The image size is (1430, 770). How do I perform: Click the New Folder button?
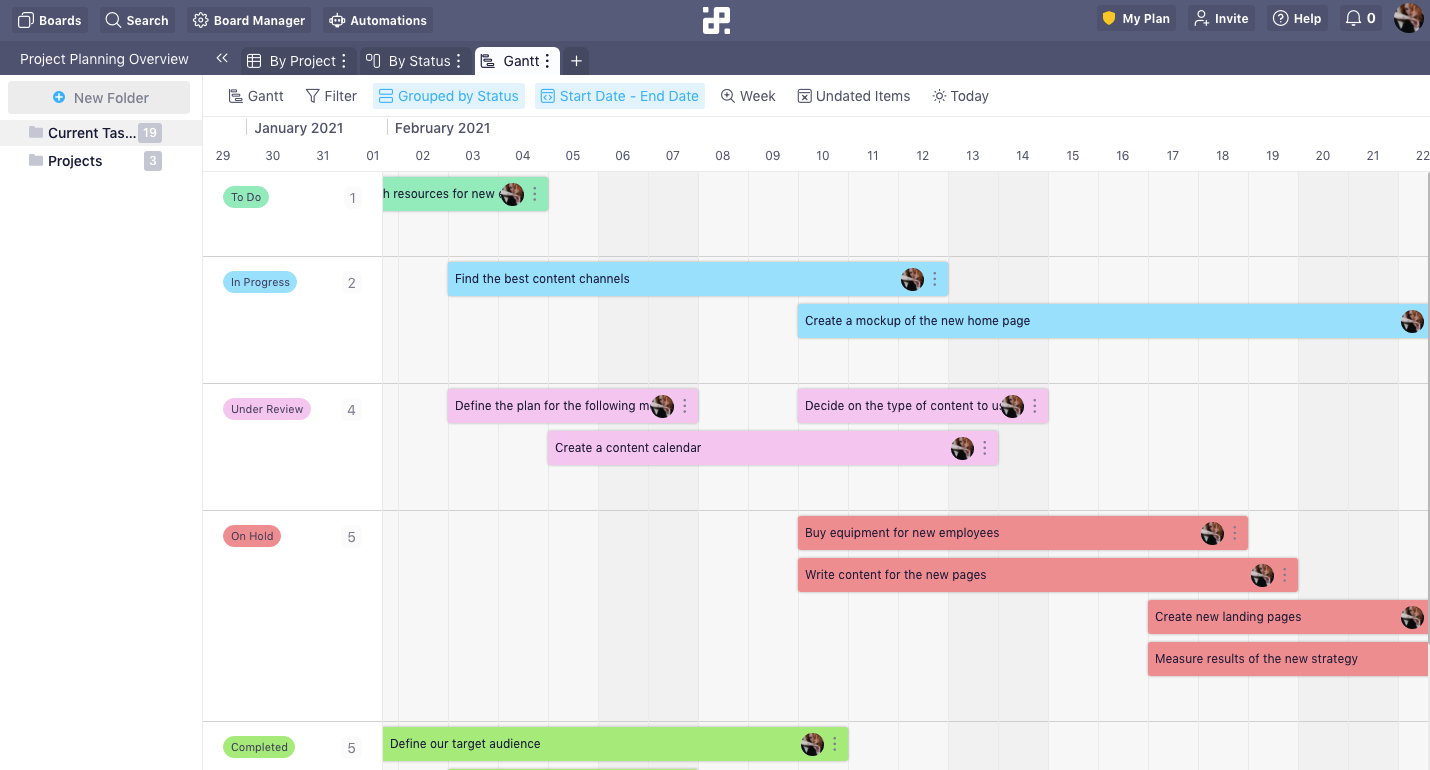click(x=98, y=96)
